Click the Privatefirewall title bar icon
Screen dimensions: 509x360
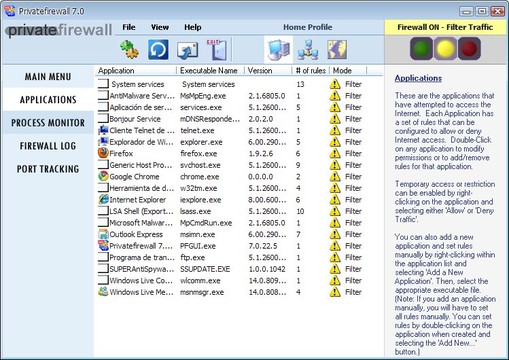pos(10,11)
